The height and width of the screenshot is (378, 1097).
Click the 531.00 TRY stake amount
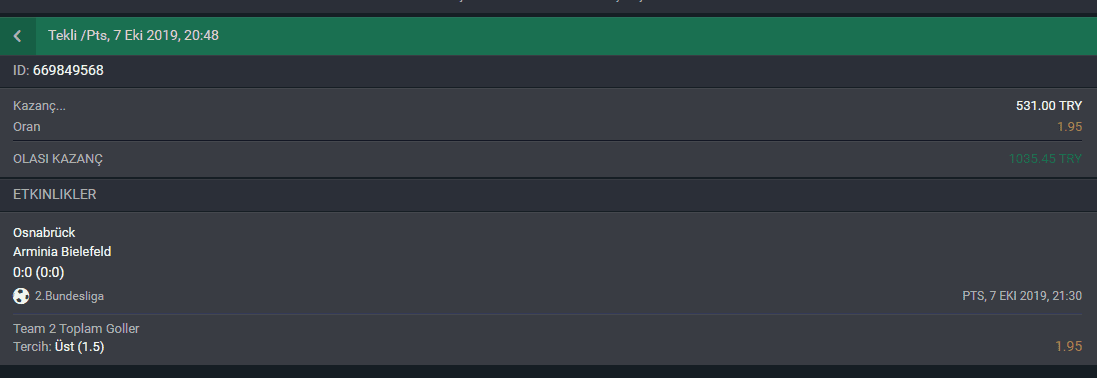click(x=1049, y=106)
